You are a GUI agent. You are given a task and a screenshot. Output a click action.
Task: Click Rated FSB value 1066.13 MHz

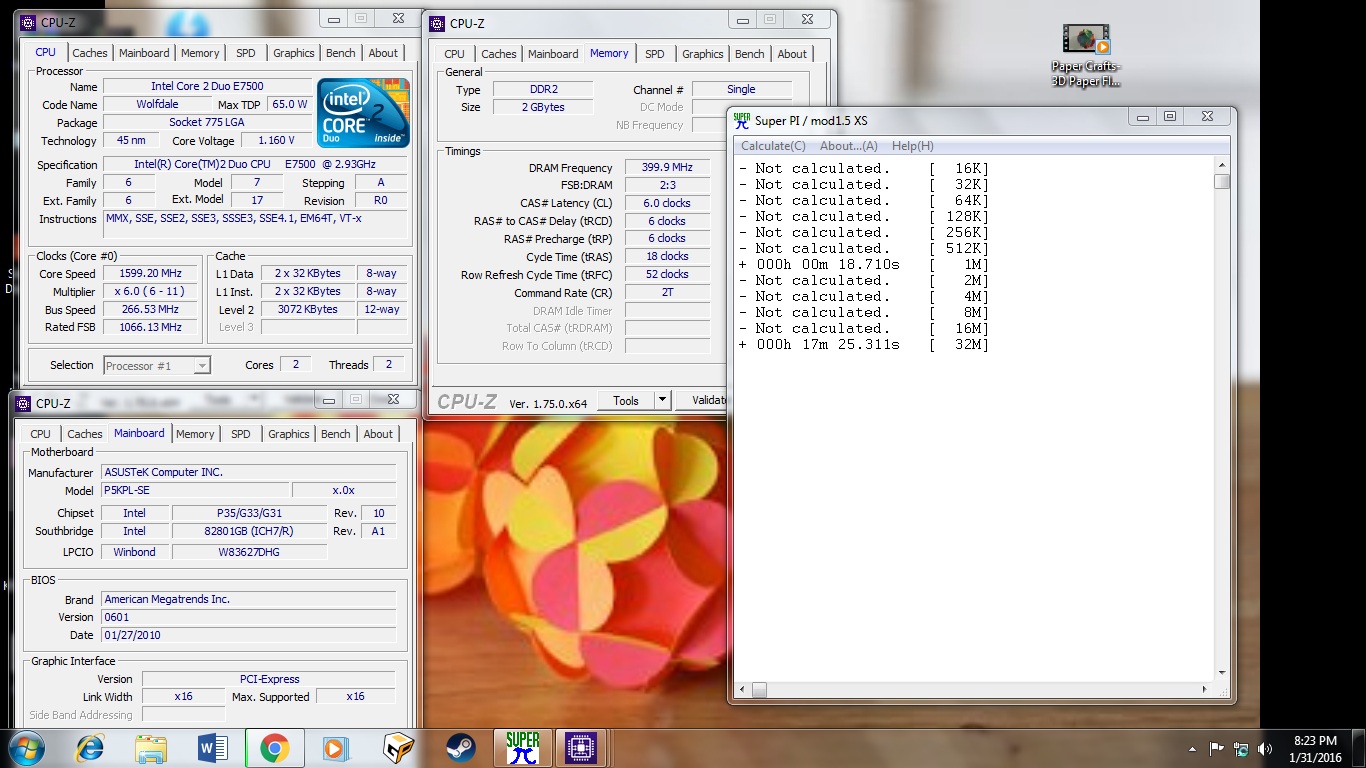pyautogui.click(x=151, y=327)
